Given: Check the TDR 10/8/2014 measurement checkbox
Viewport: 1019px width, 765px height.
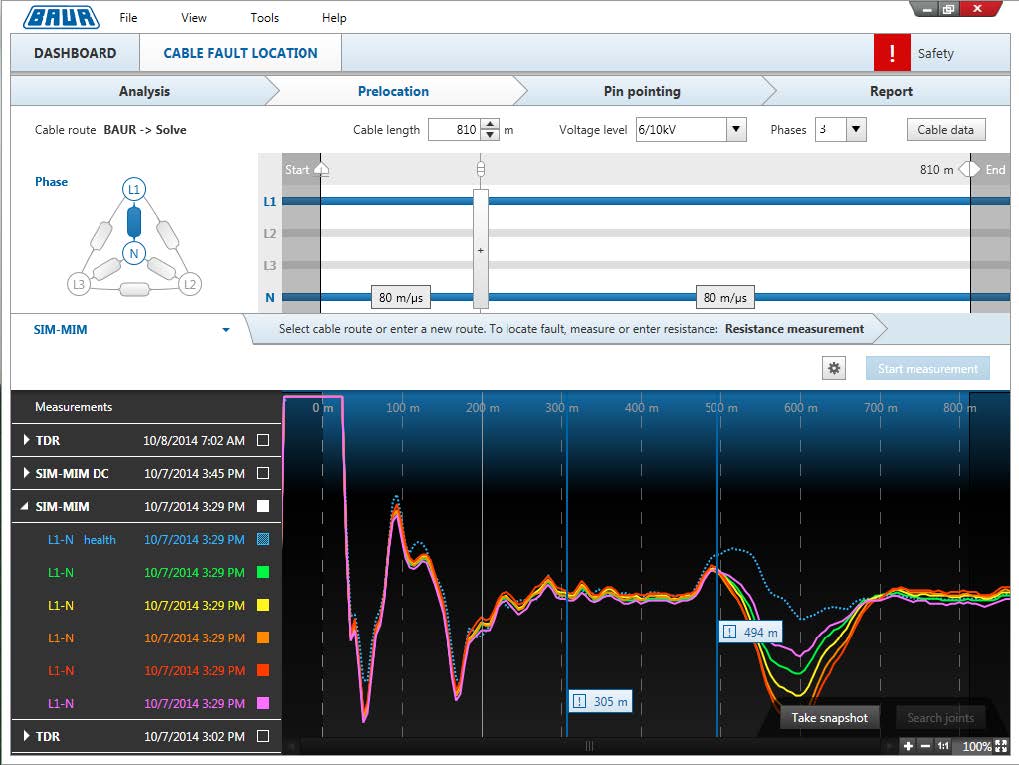Looking at the screenshot, I should [264, 440].
